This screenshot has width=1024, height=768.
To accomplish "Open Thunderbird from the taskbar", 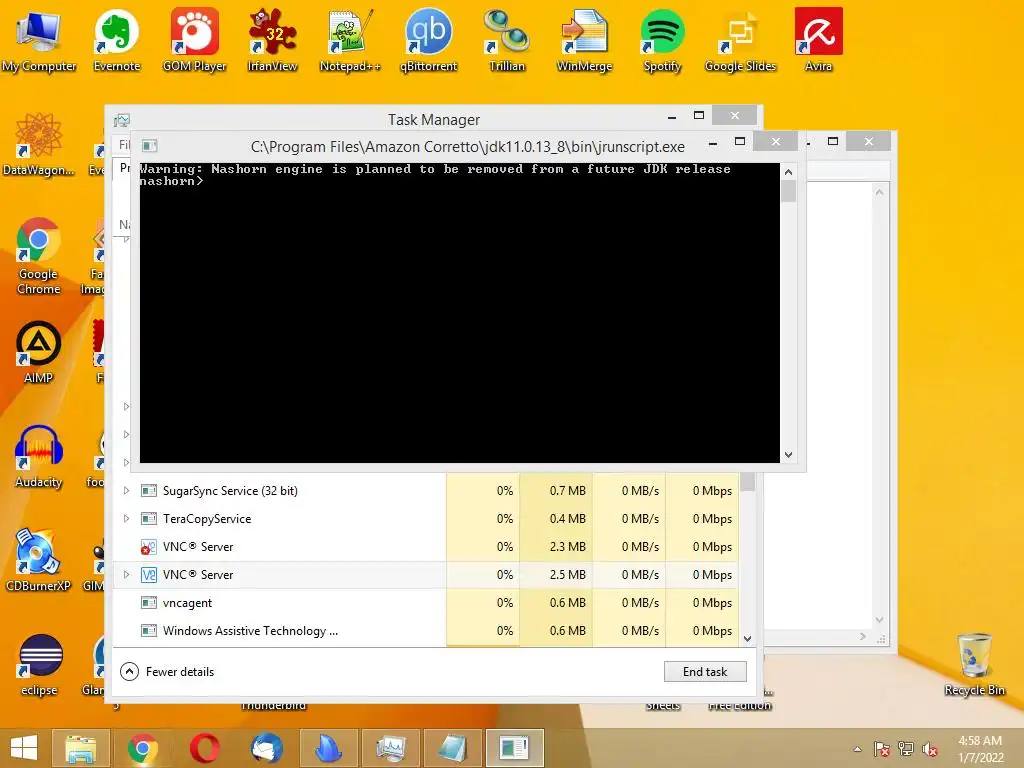I will 266,748.
